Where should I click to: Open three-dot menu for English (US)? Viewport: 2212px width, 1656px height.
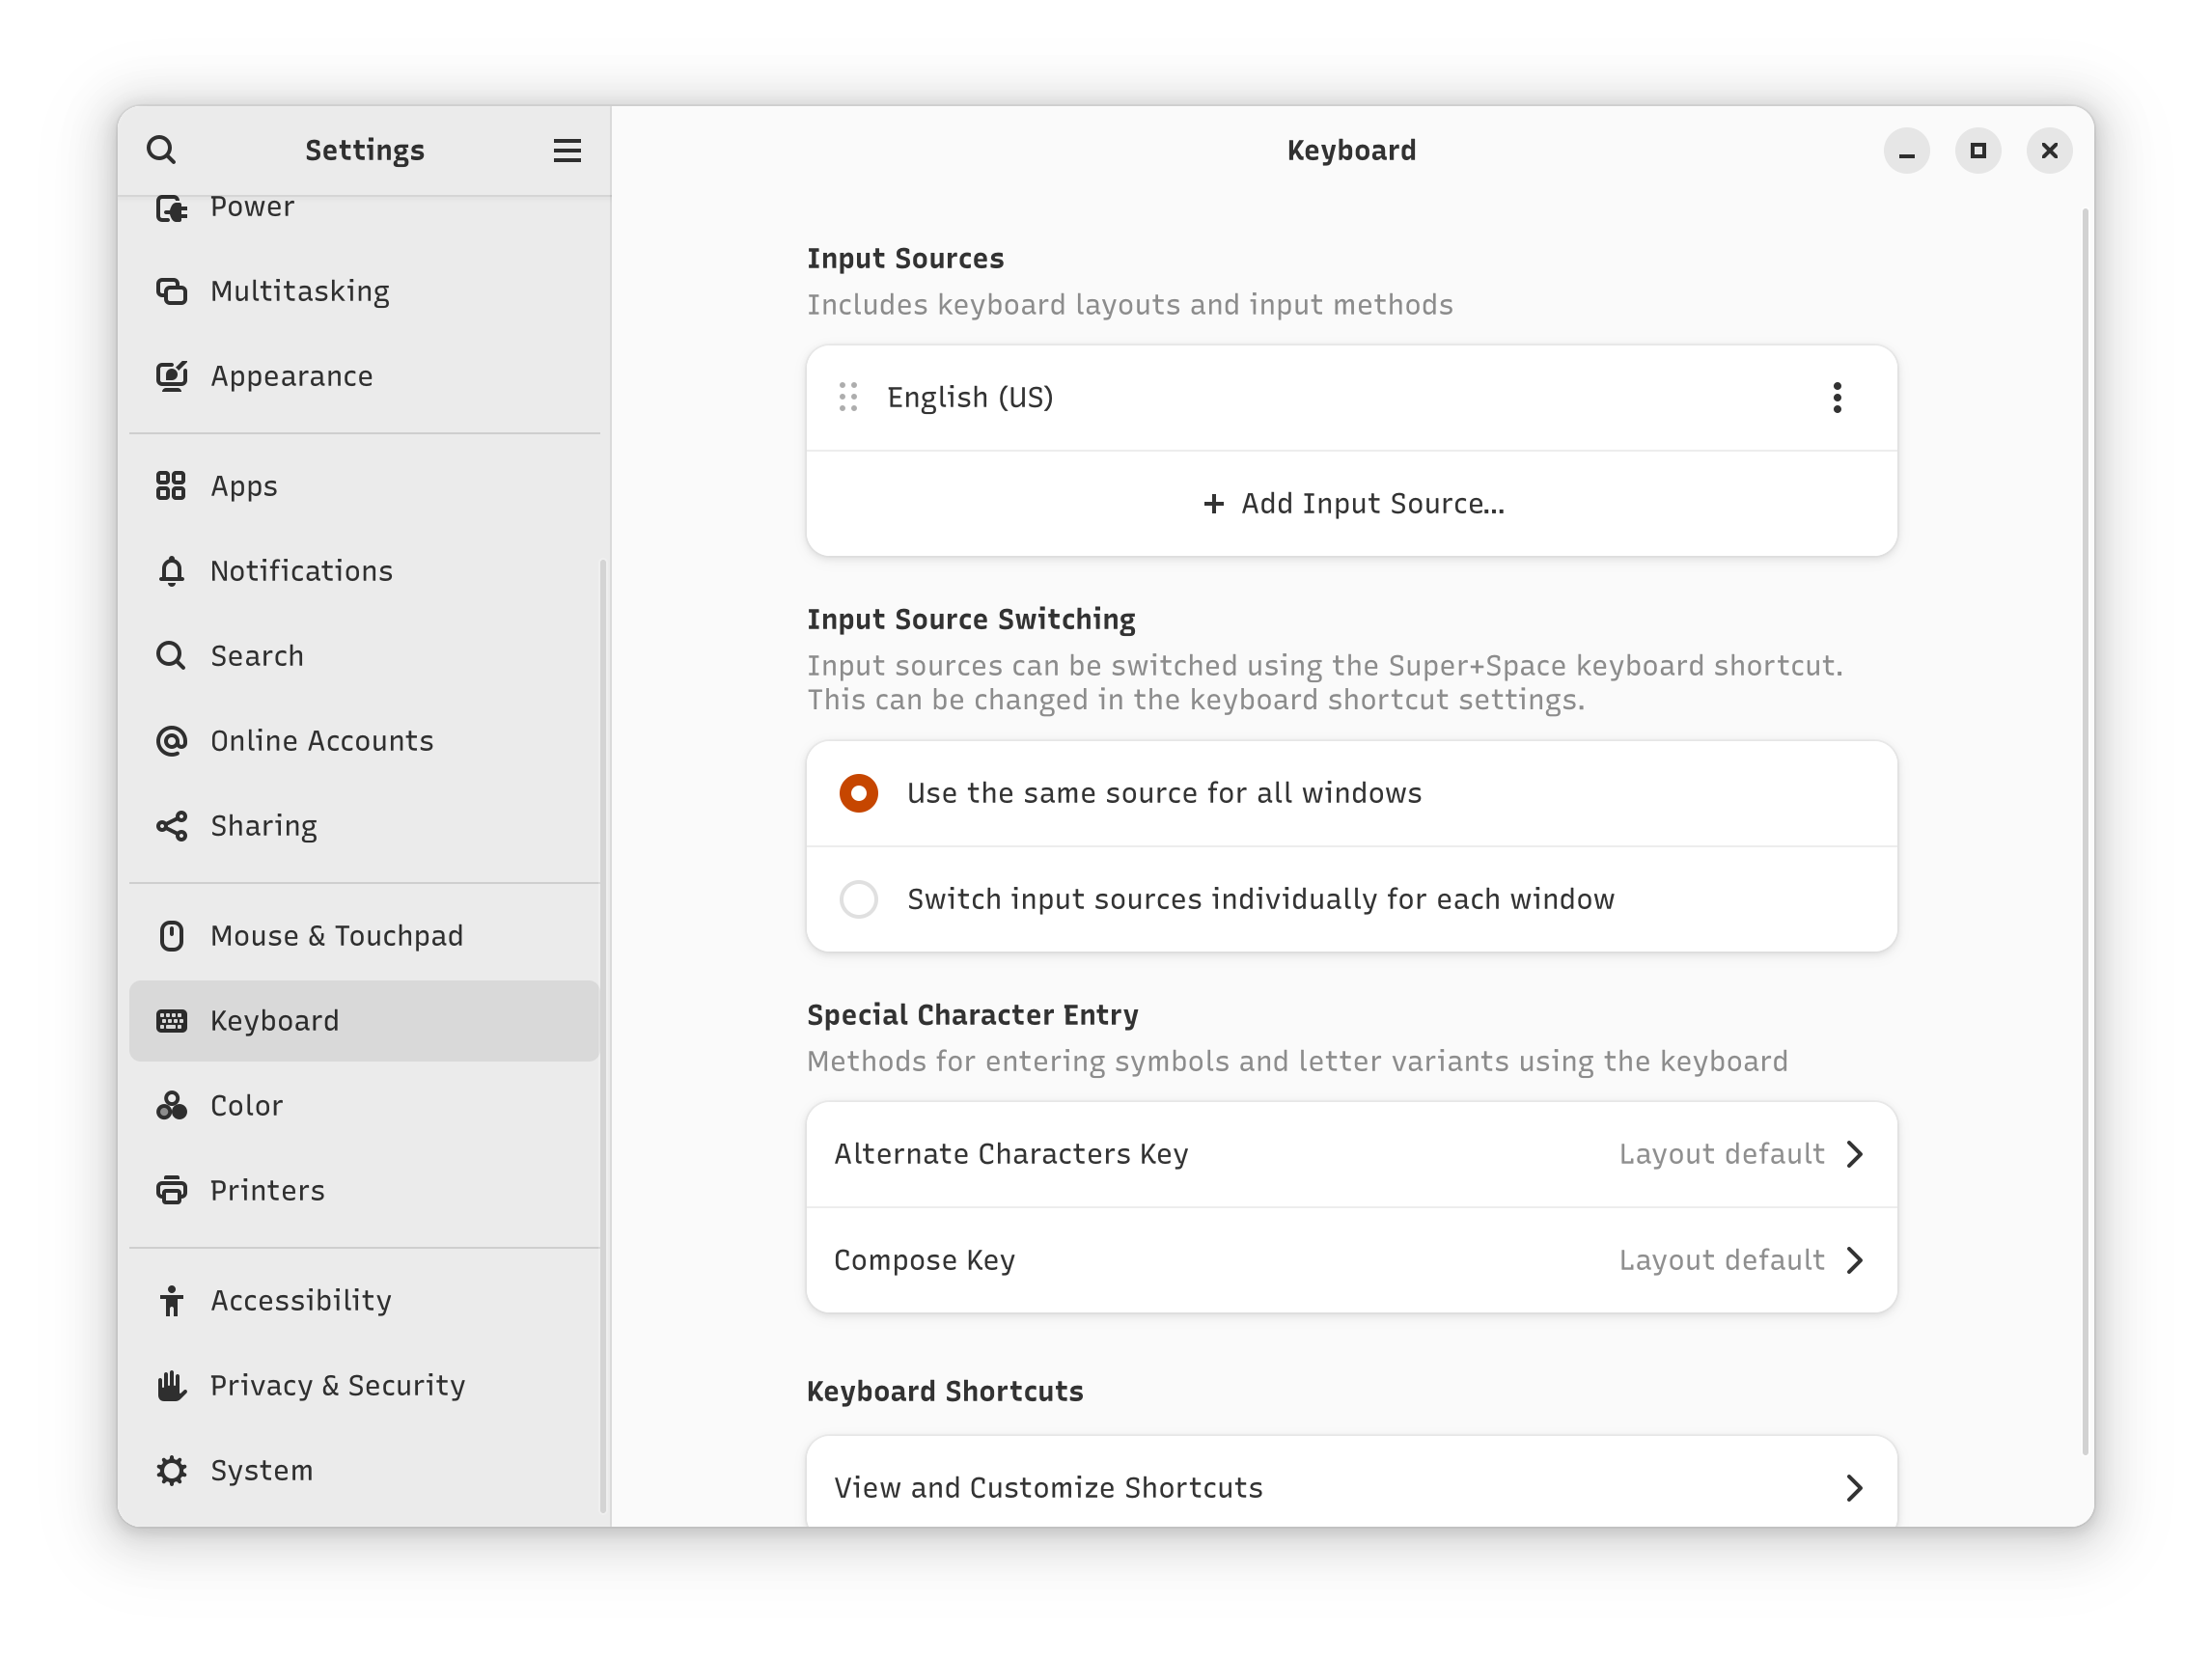coord(1836,398)
